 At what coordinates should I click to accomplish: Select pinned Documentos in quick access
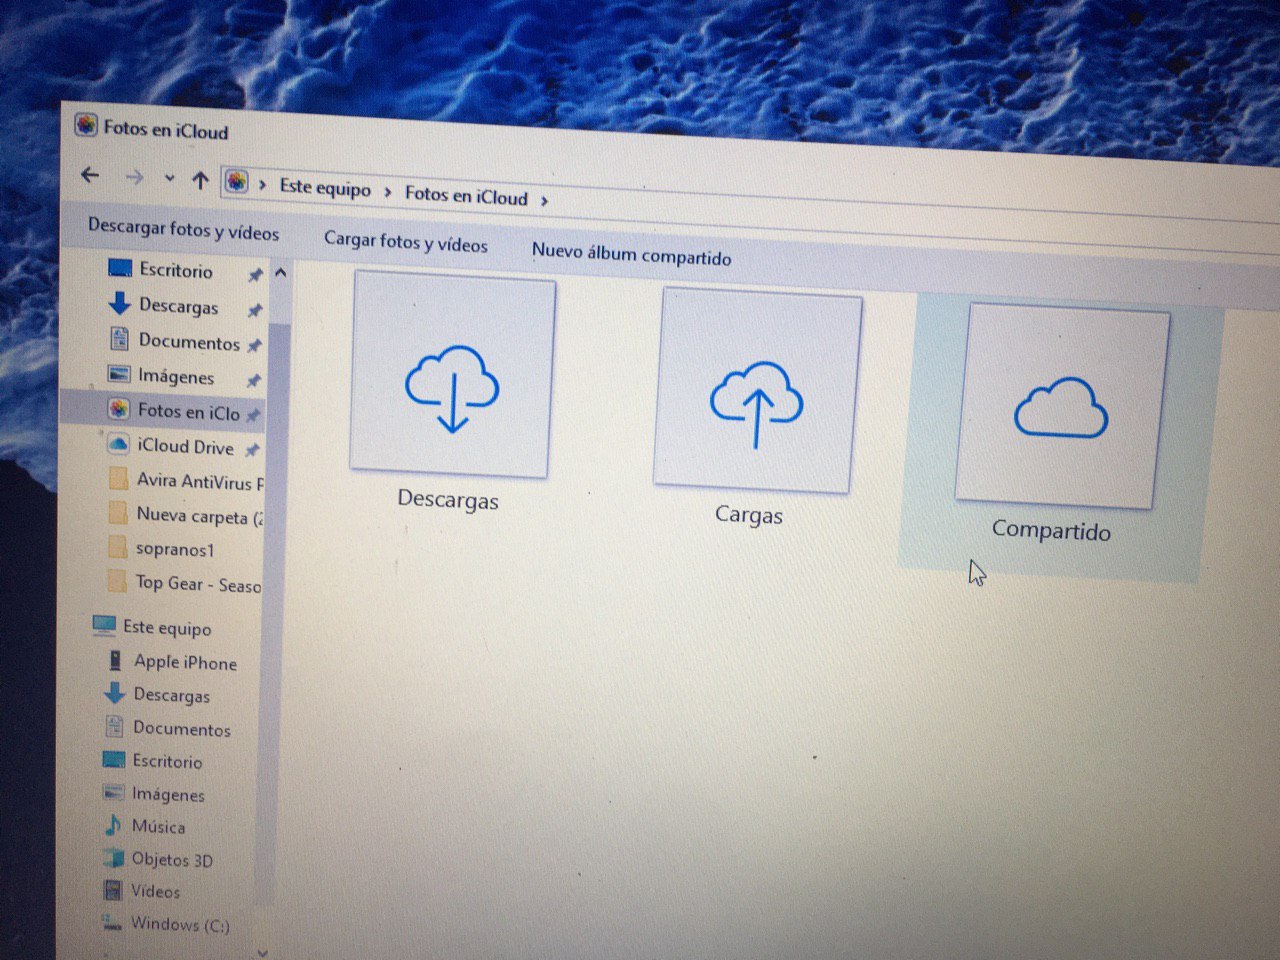click(189, 342)
